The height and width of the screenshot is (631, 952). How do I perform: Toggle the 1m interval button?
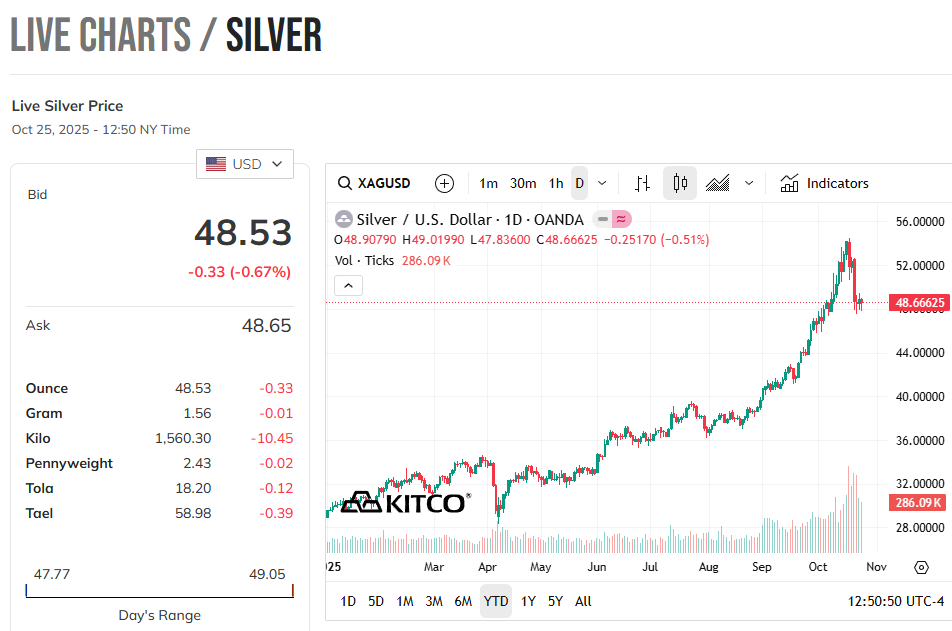coord(488,184)
